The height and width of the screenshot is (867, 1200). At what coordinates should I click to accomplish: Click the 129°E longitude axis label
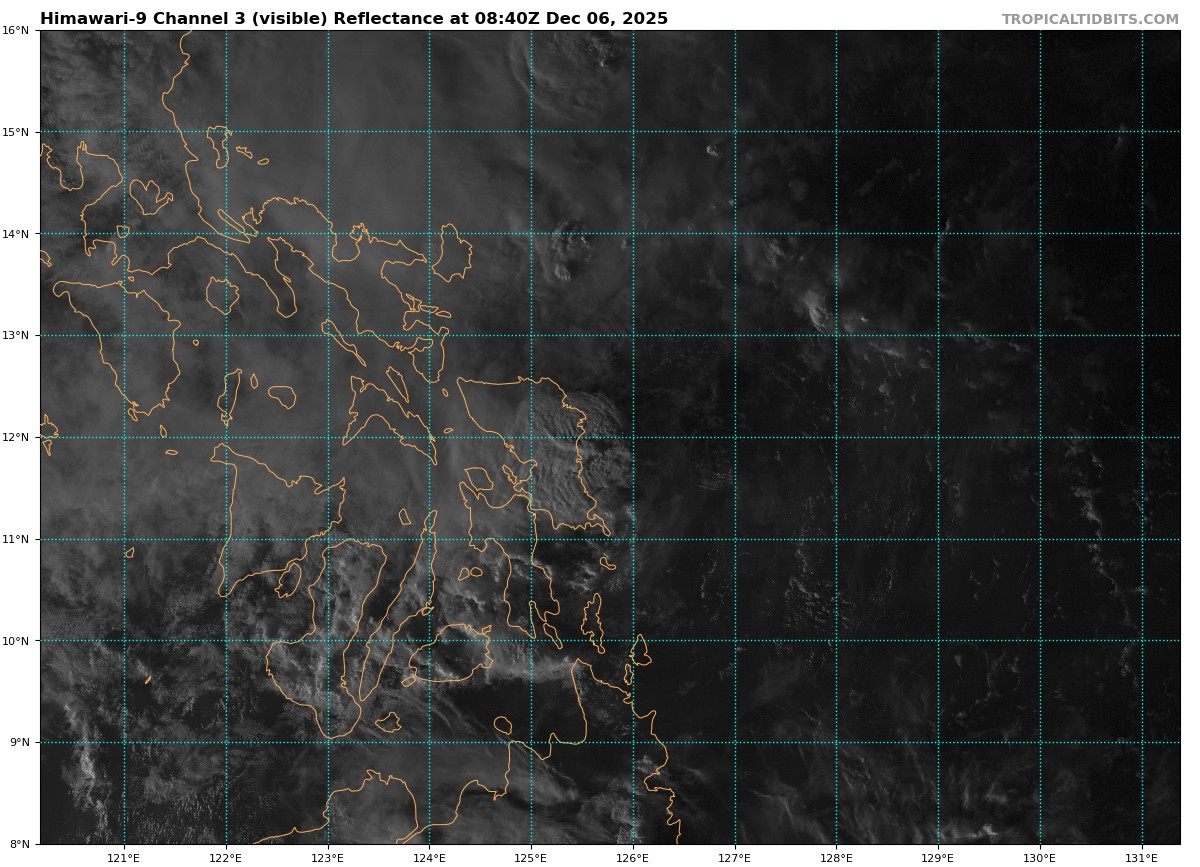[938, 858]
